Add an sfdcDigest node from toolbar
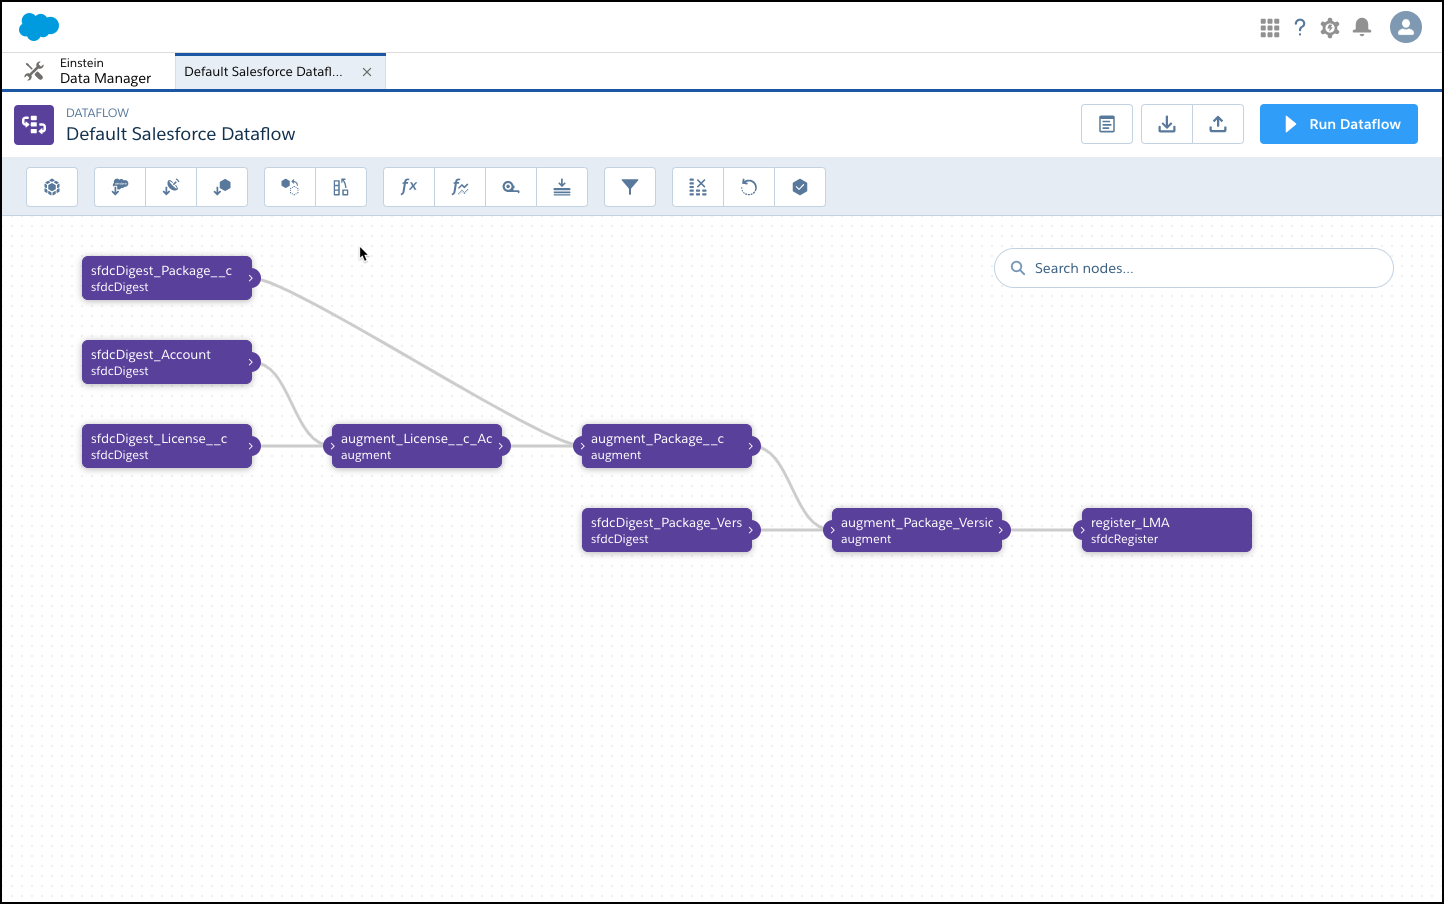 120,187
